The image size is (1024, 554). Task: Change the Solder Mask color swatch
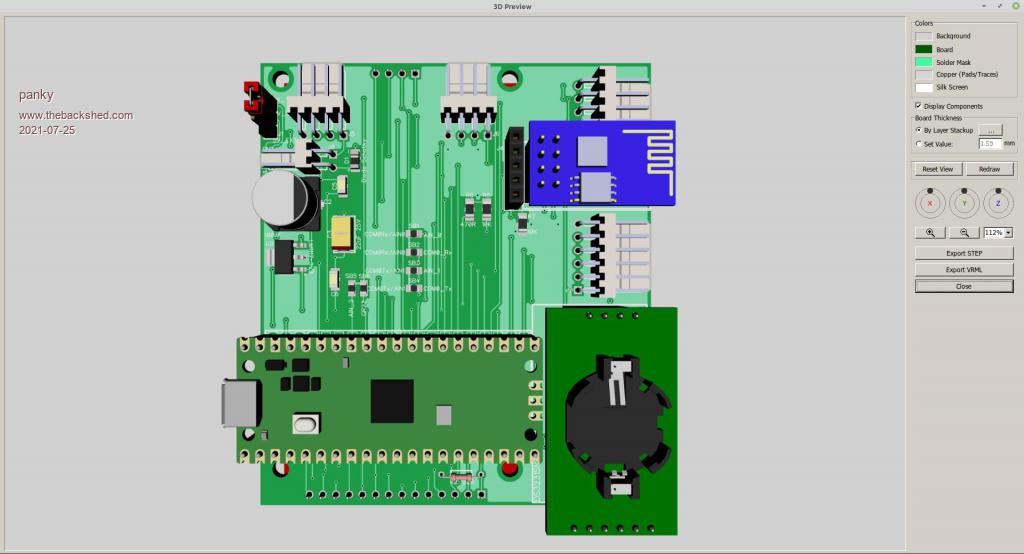pos(923,62)
